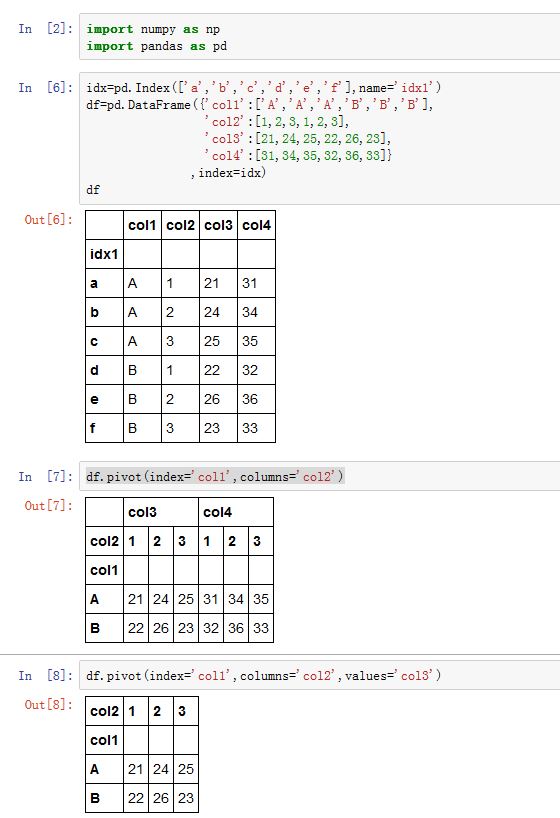Viewport: 560px width, 818px height.
Task: Click row index B in Out[8] table
Action: click(x=104, y=798)
